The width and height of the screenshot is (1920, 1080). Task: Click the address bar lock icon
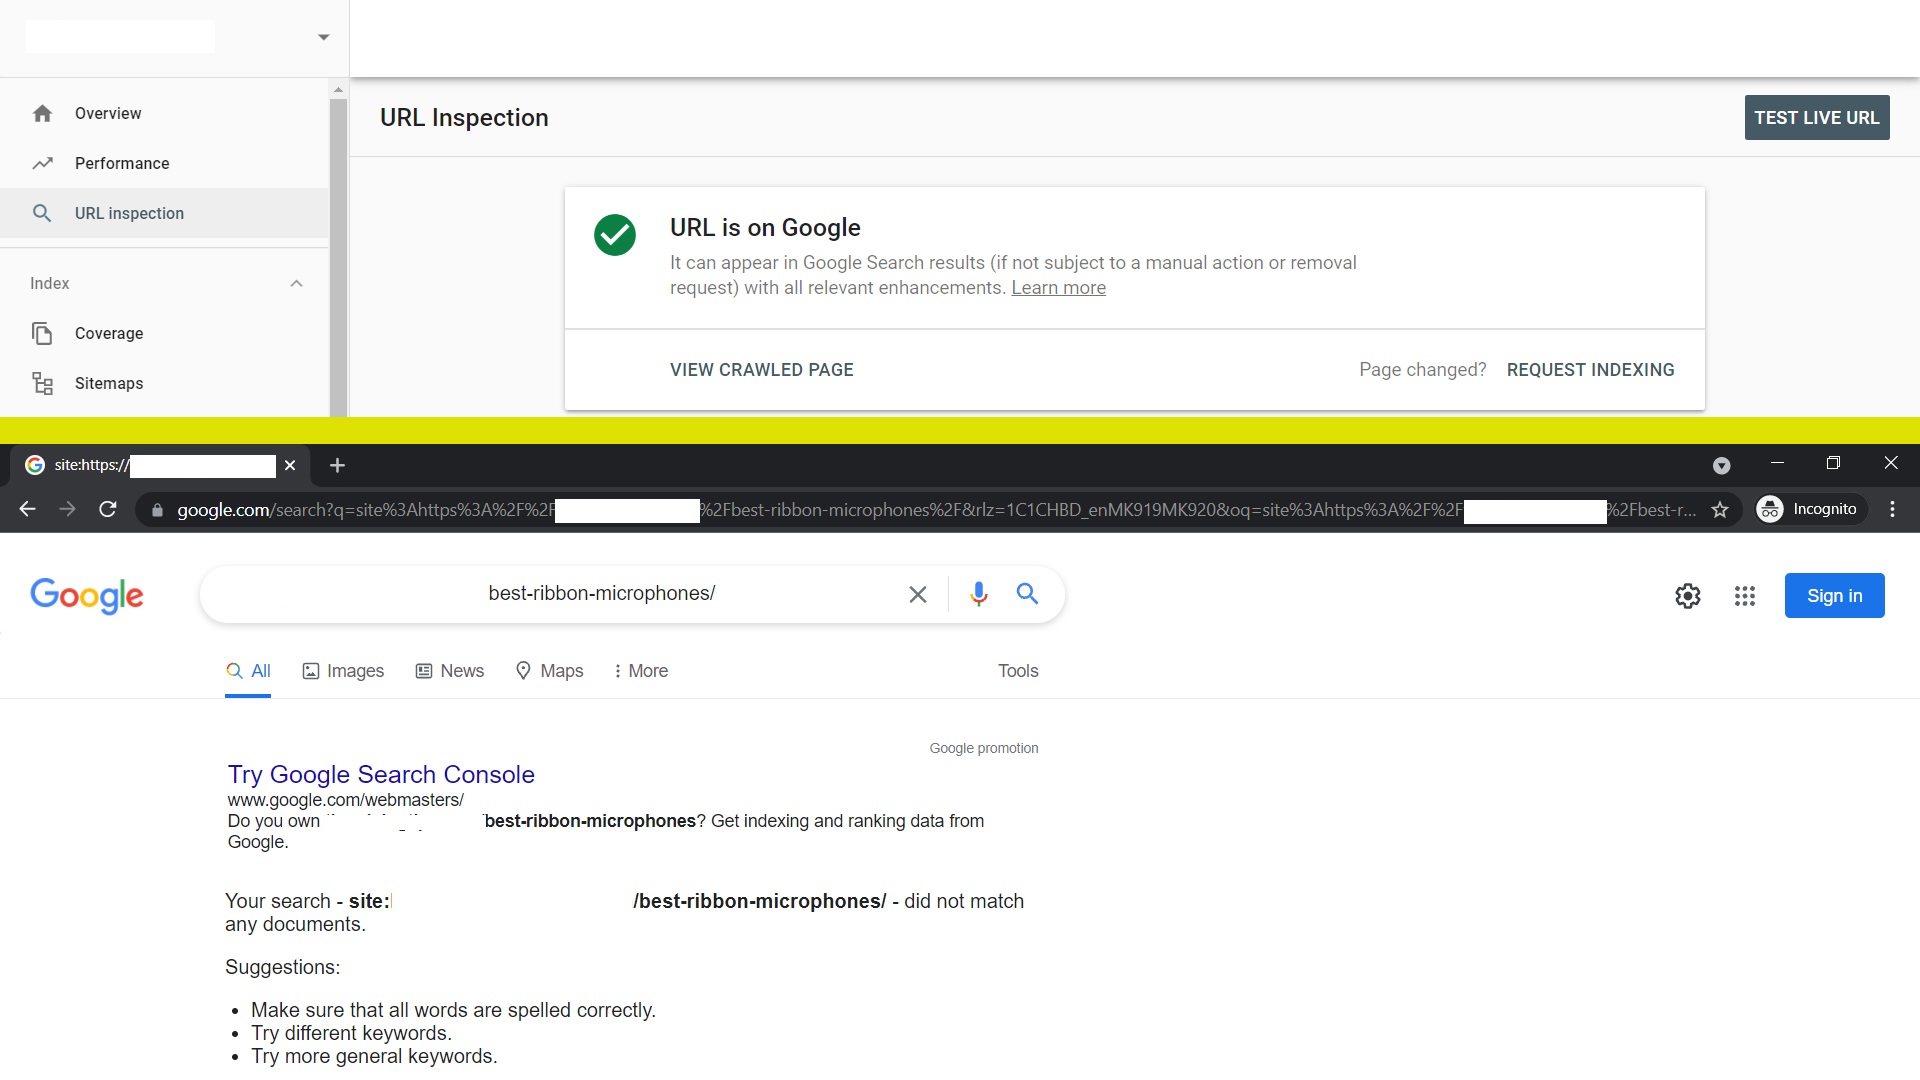[157, 510]
